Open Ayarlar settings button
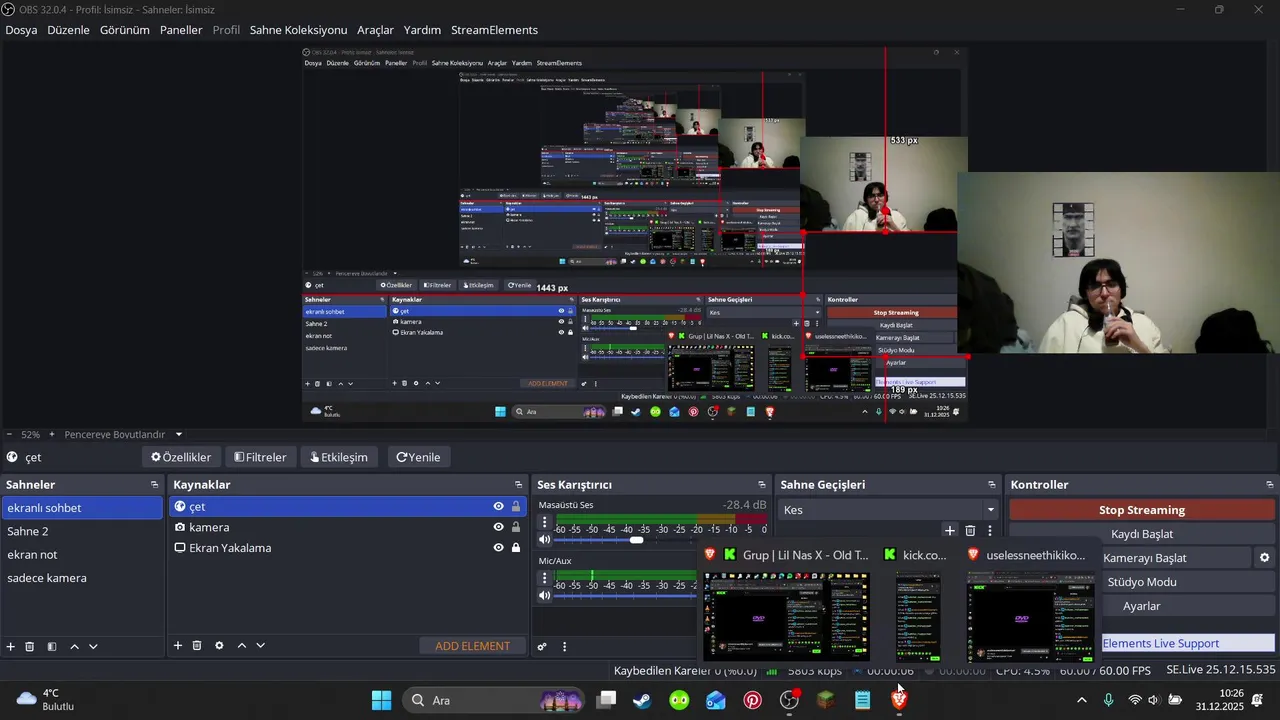The width and height of the screenshot is (1280, 720). point(1142,606)
